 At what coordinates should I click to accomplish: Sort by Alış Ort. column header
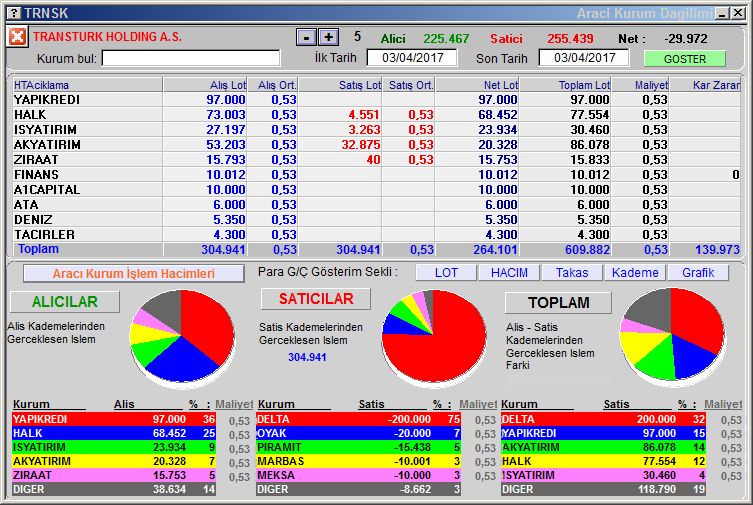(x=273, y=85)
